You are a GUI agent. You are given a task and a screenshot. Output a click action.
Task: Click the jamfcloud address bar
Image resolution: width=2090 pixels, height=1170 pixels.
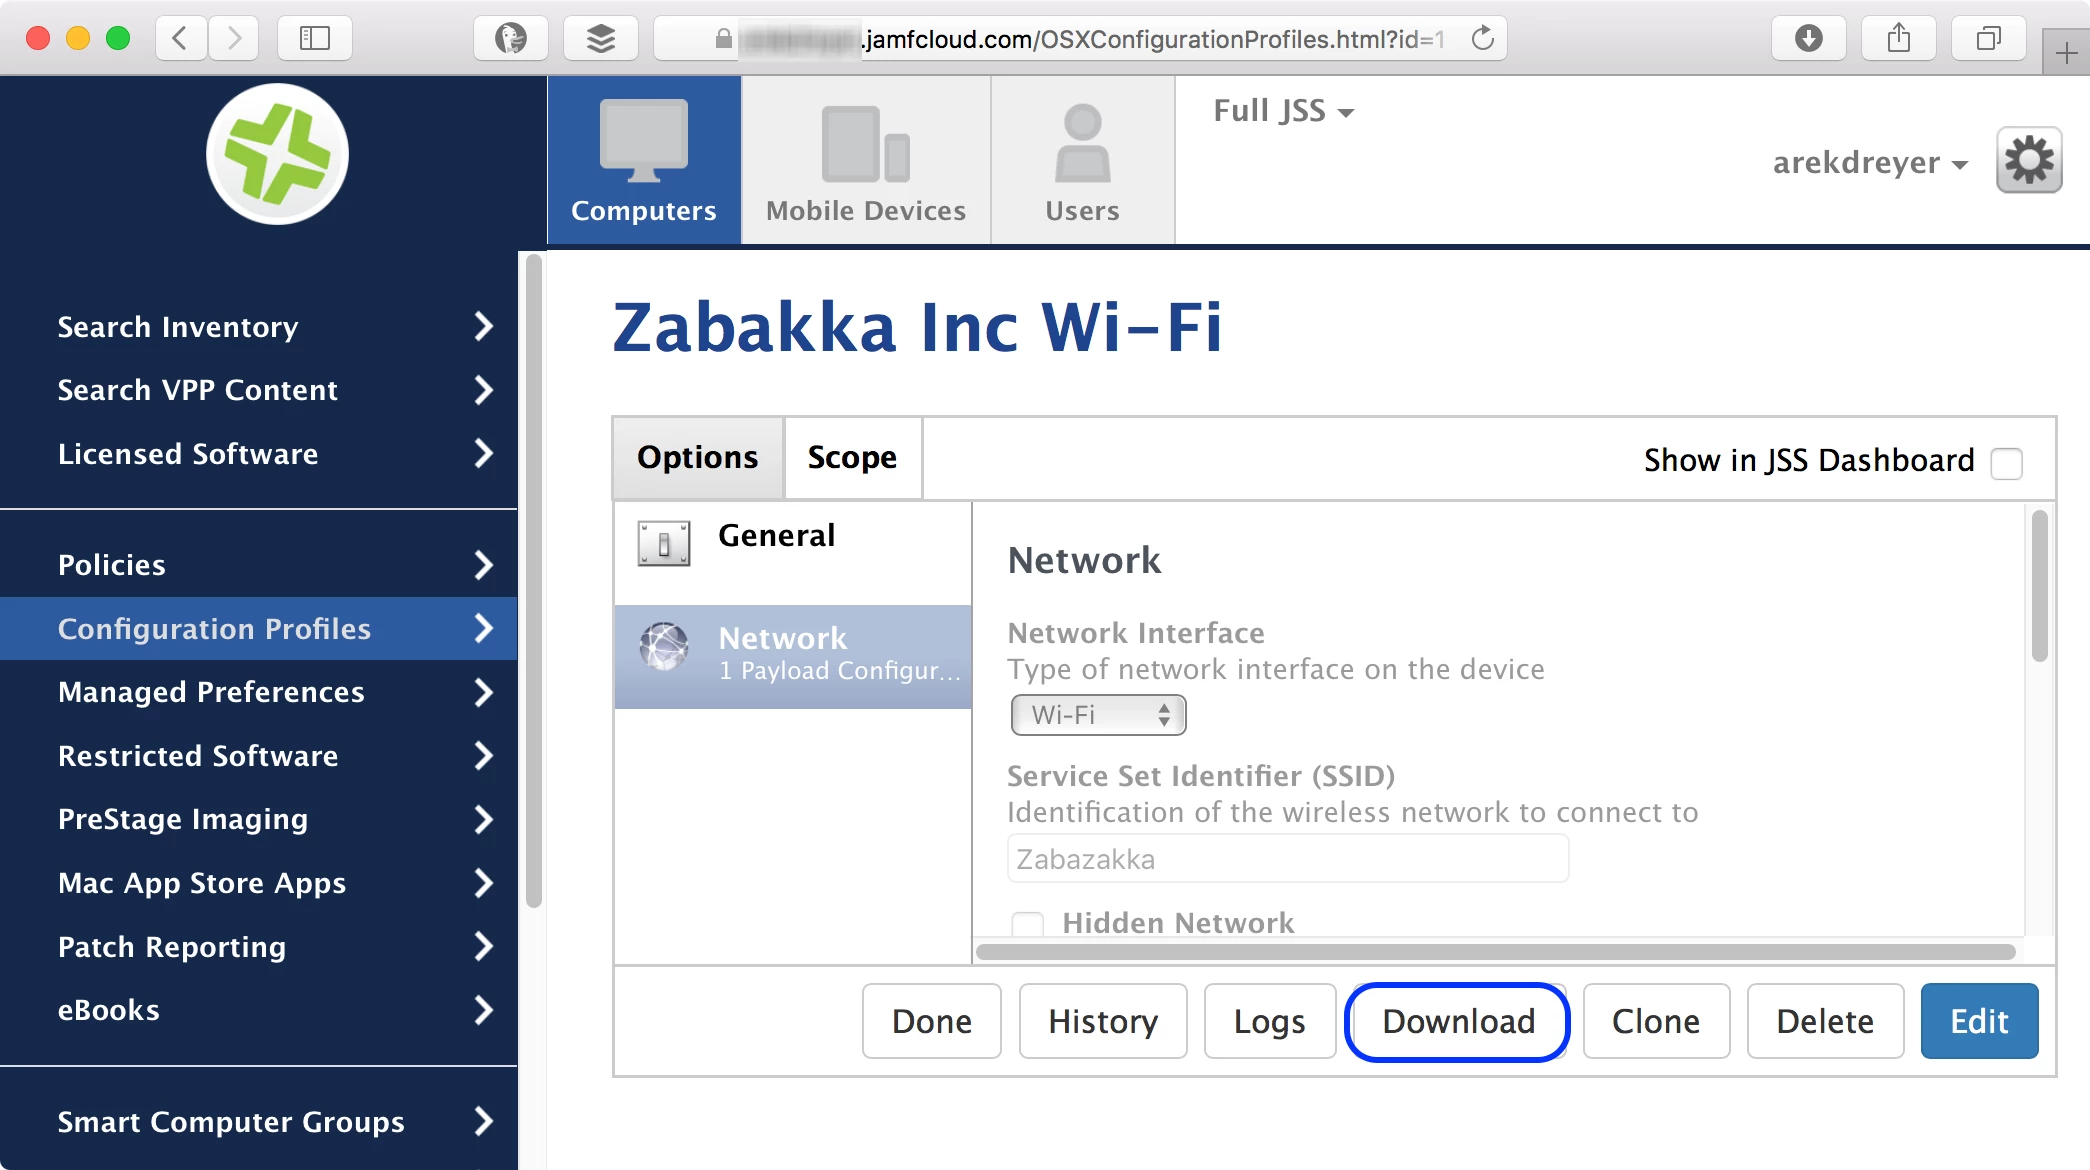(x=1080, y=39)
